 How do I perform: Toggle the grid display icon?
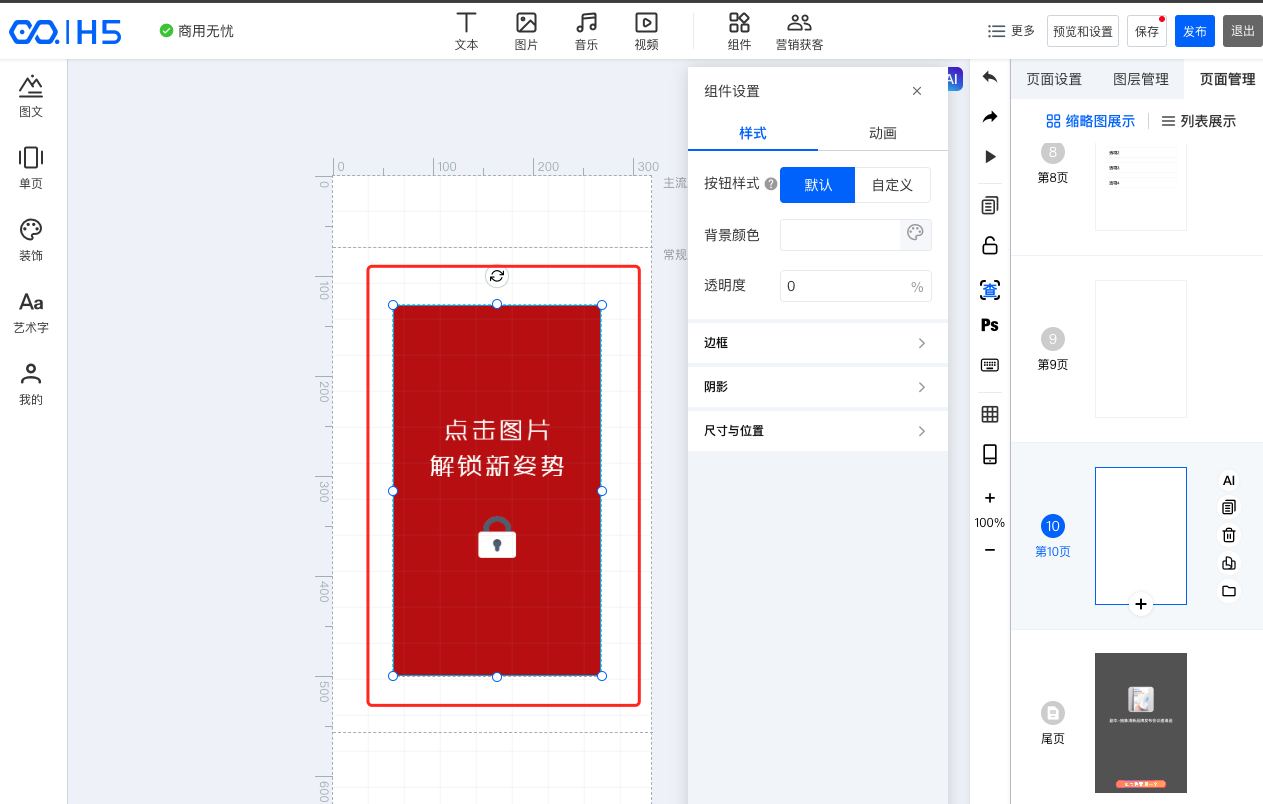[990, 414]
